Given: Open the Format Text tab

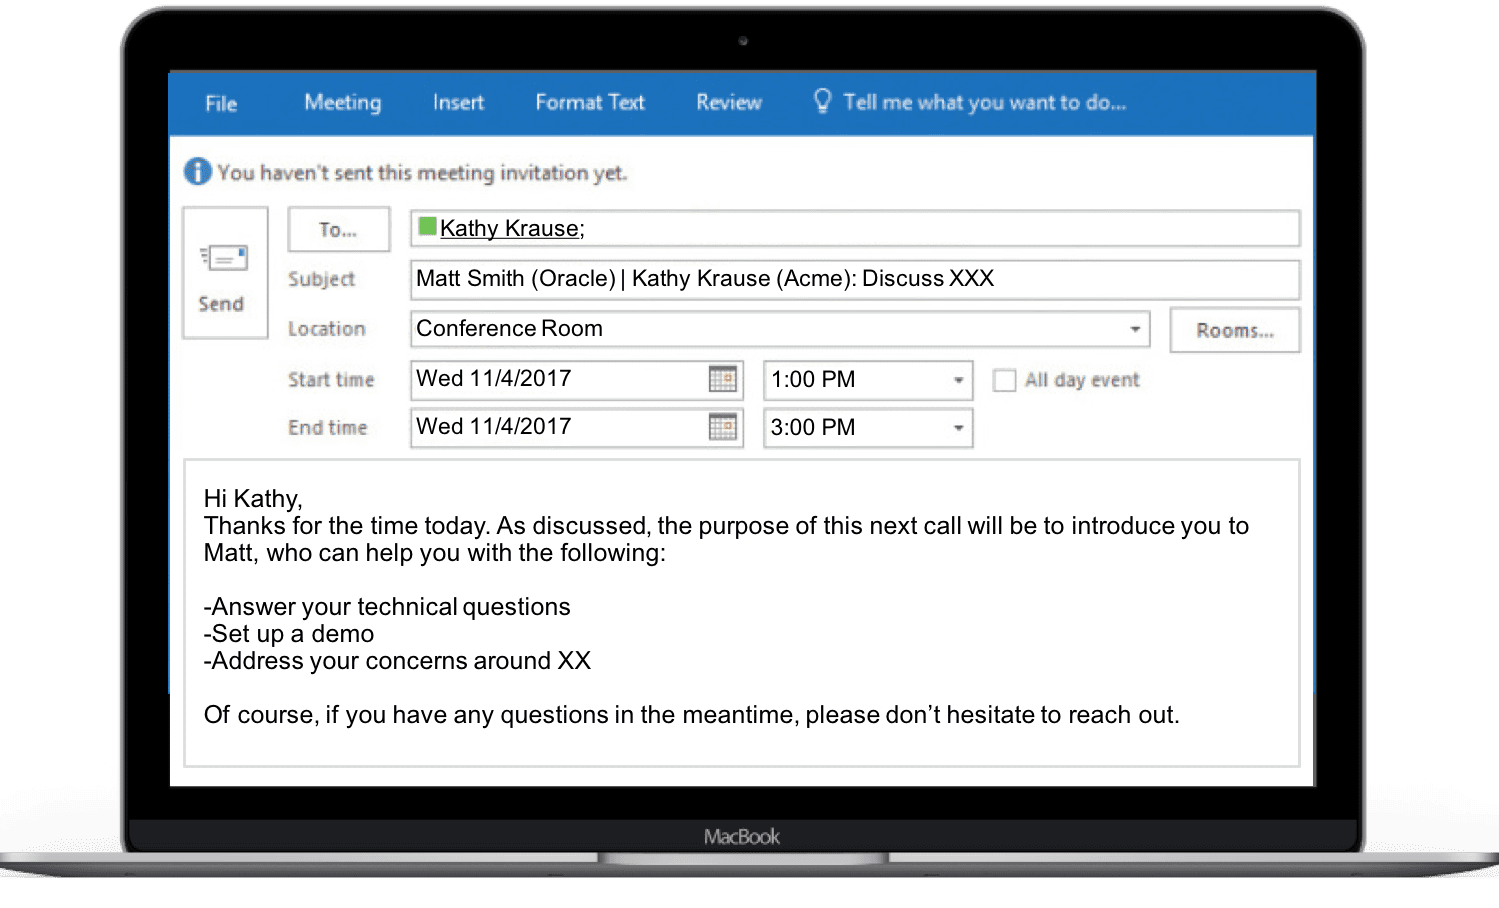Looking at the screenshot, I should 590,102.
